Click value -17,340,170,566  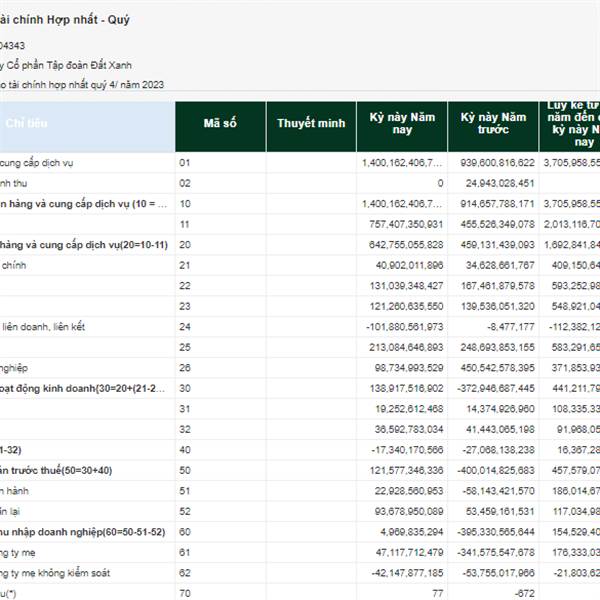[x=407, y=450]
